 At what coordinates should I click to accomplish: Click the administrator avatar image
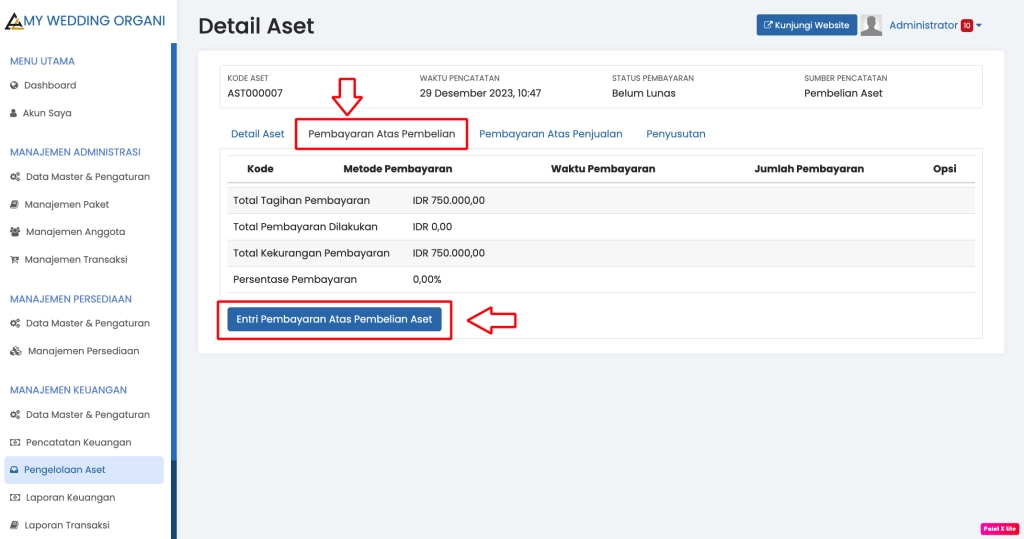[871, 26]
